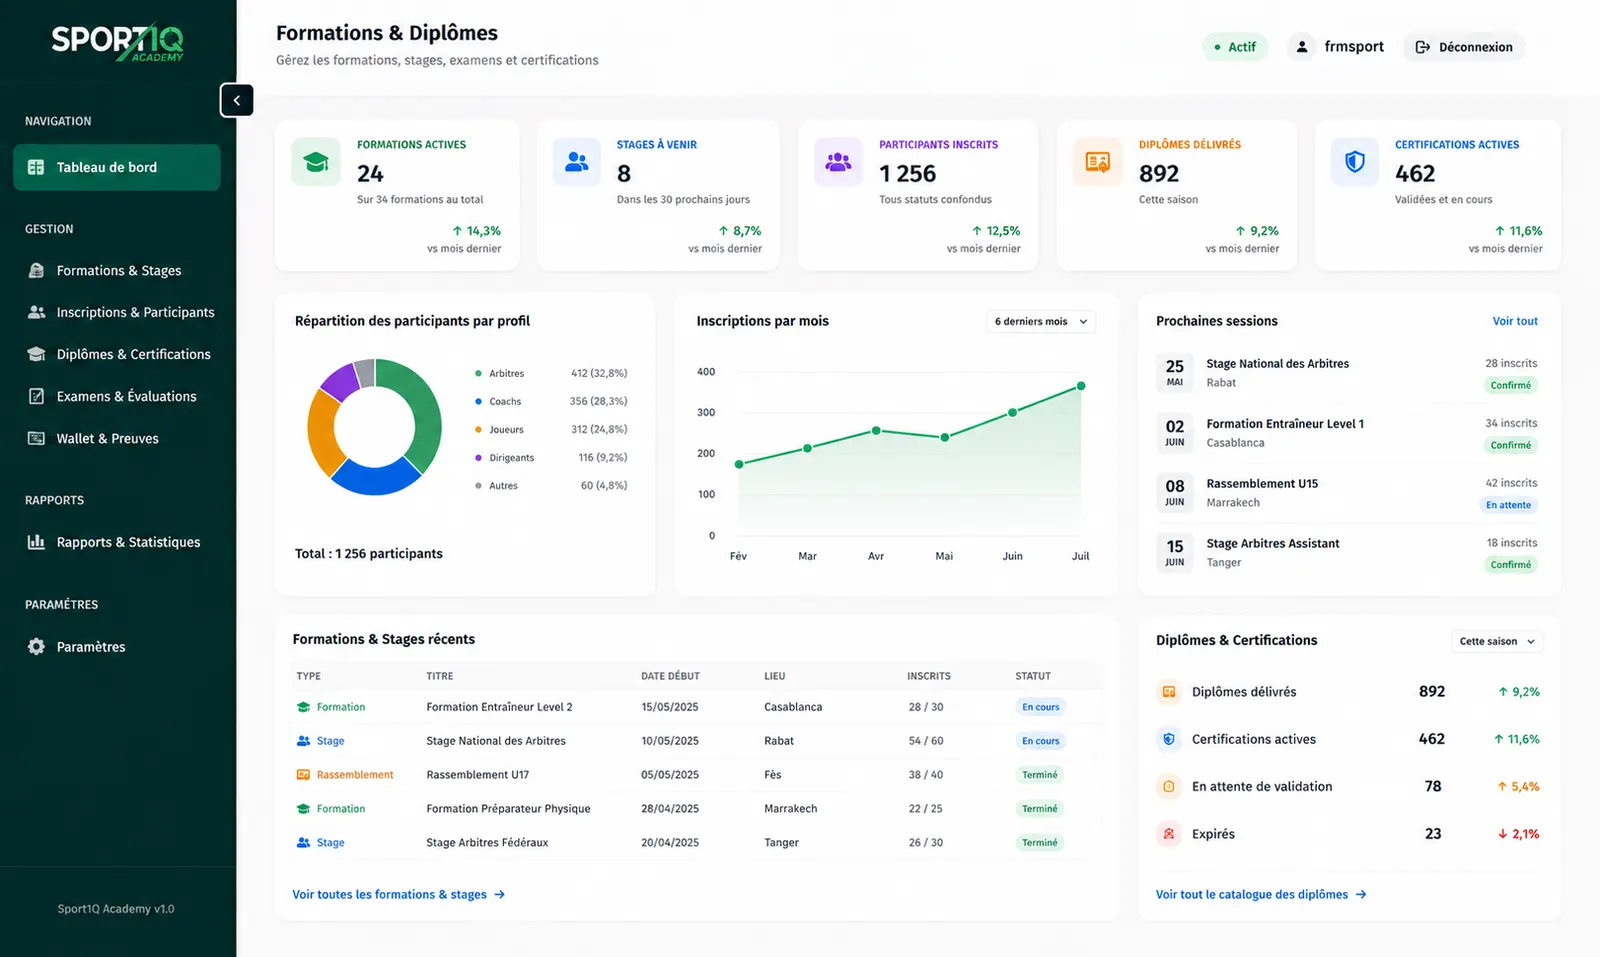Select the Rassemblement U15 session row
The image size is (1600, 957).
1348,493
